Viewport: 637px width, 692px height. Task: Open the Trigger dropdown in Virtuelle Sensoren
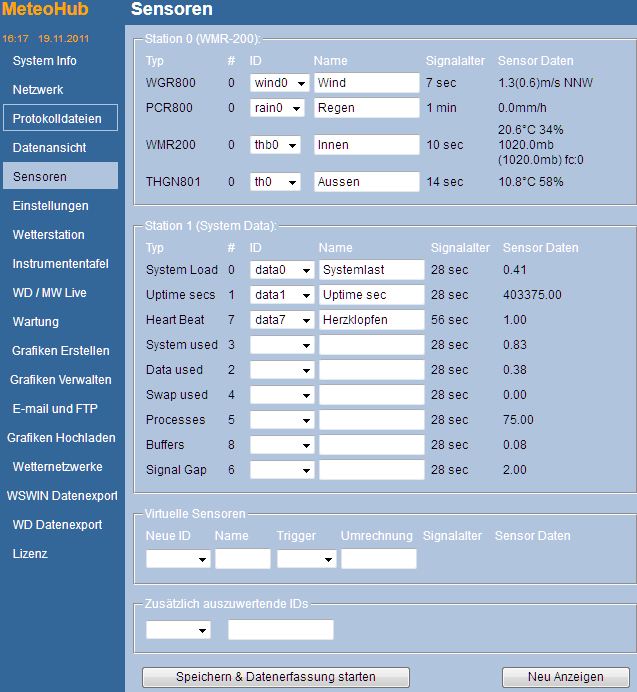point(306,560)
